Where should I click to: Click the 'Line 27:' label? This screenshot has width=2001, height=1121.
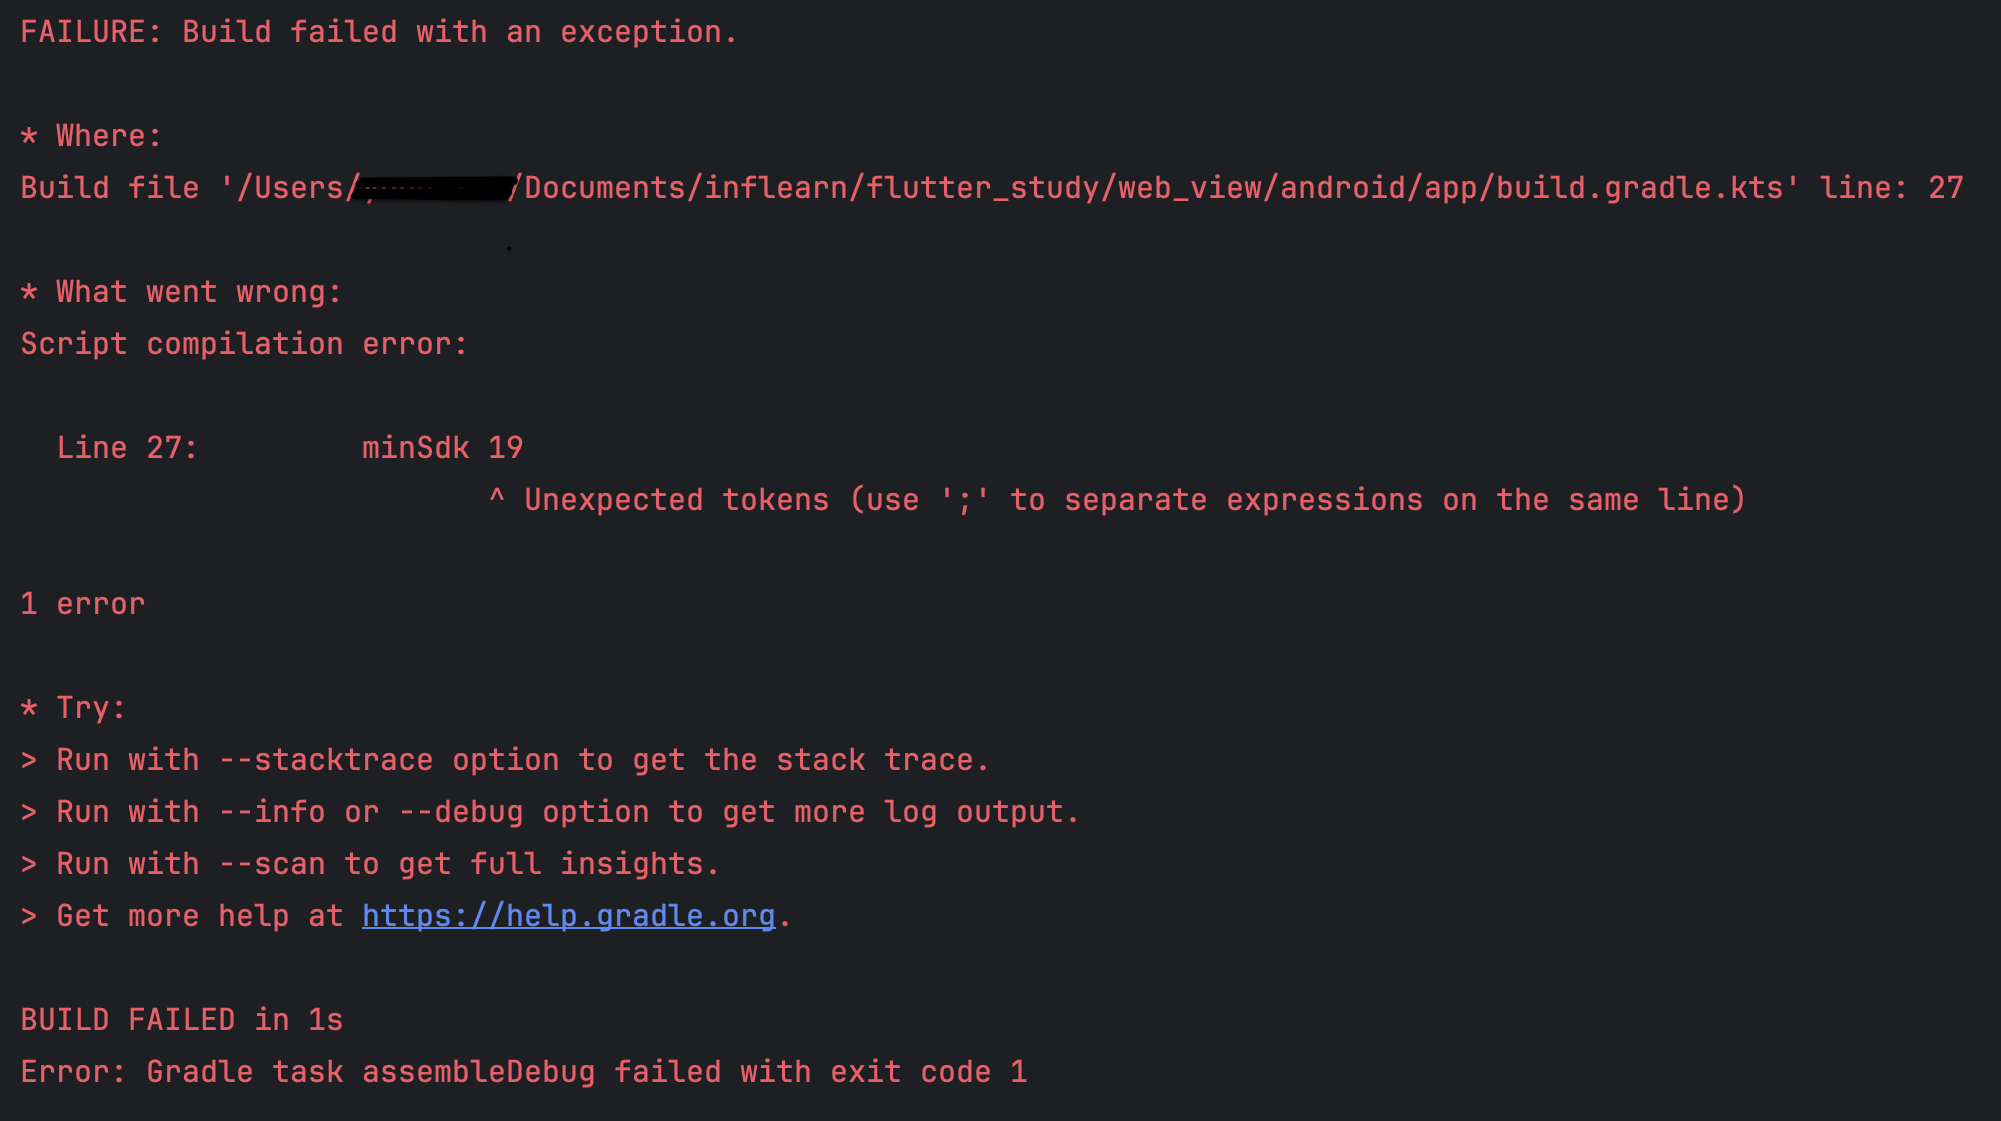coord(127,448)
